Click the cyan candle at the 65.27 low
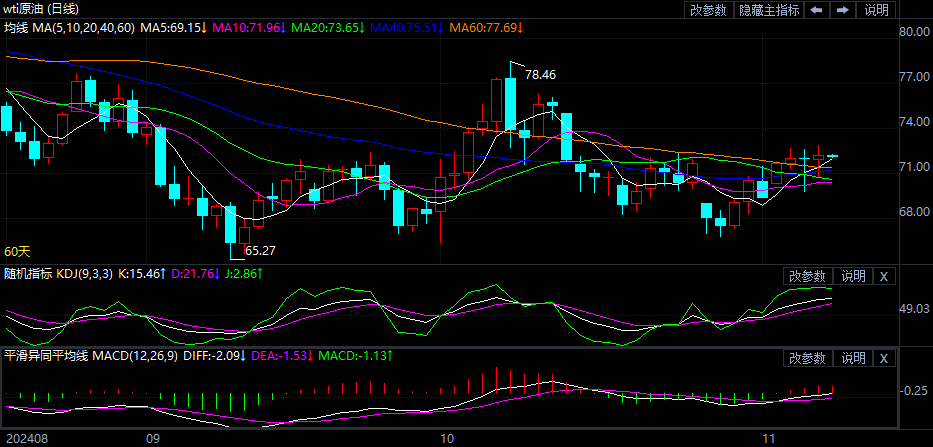The image size is (933, 447). point(230,224)
